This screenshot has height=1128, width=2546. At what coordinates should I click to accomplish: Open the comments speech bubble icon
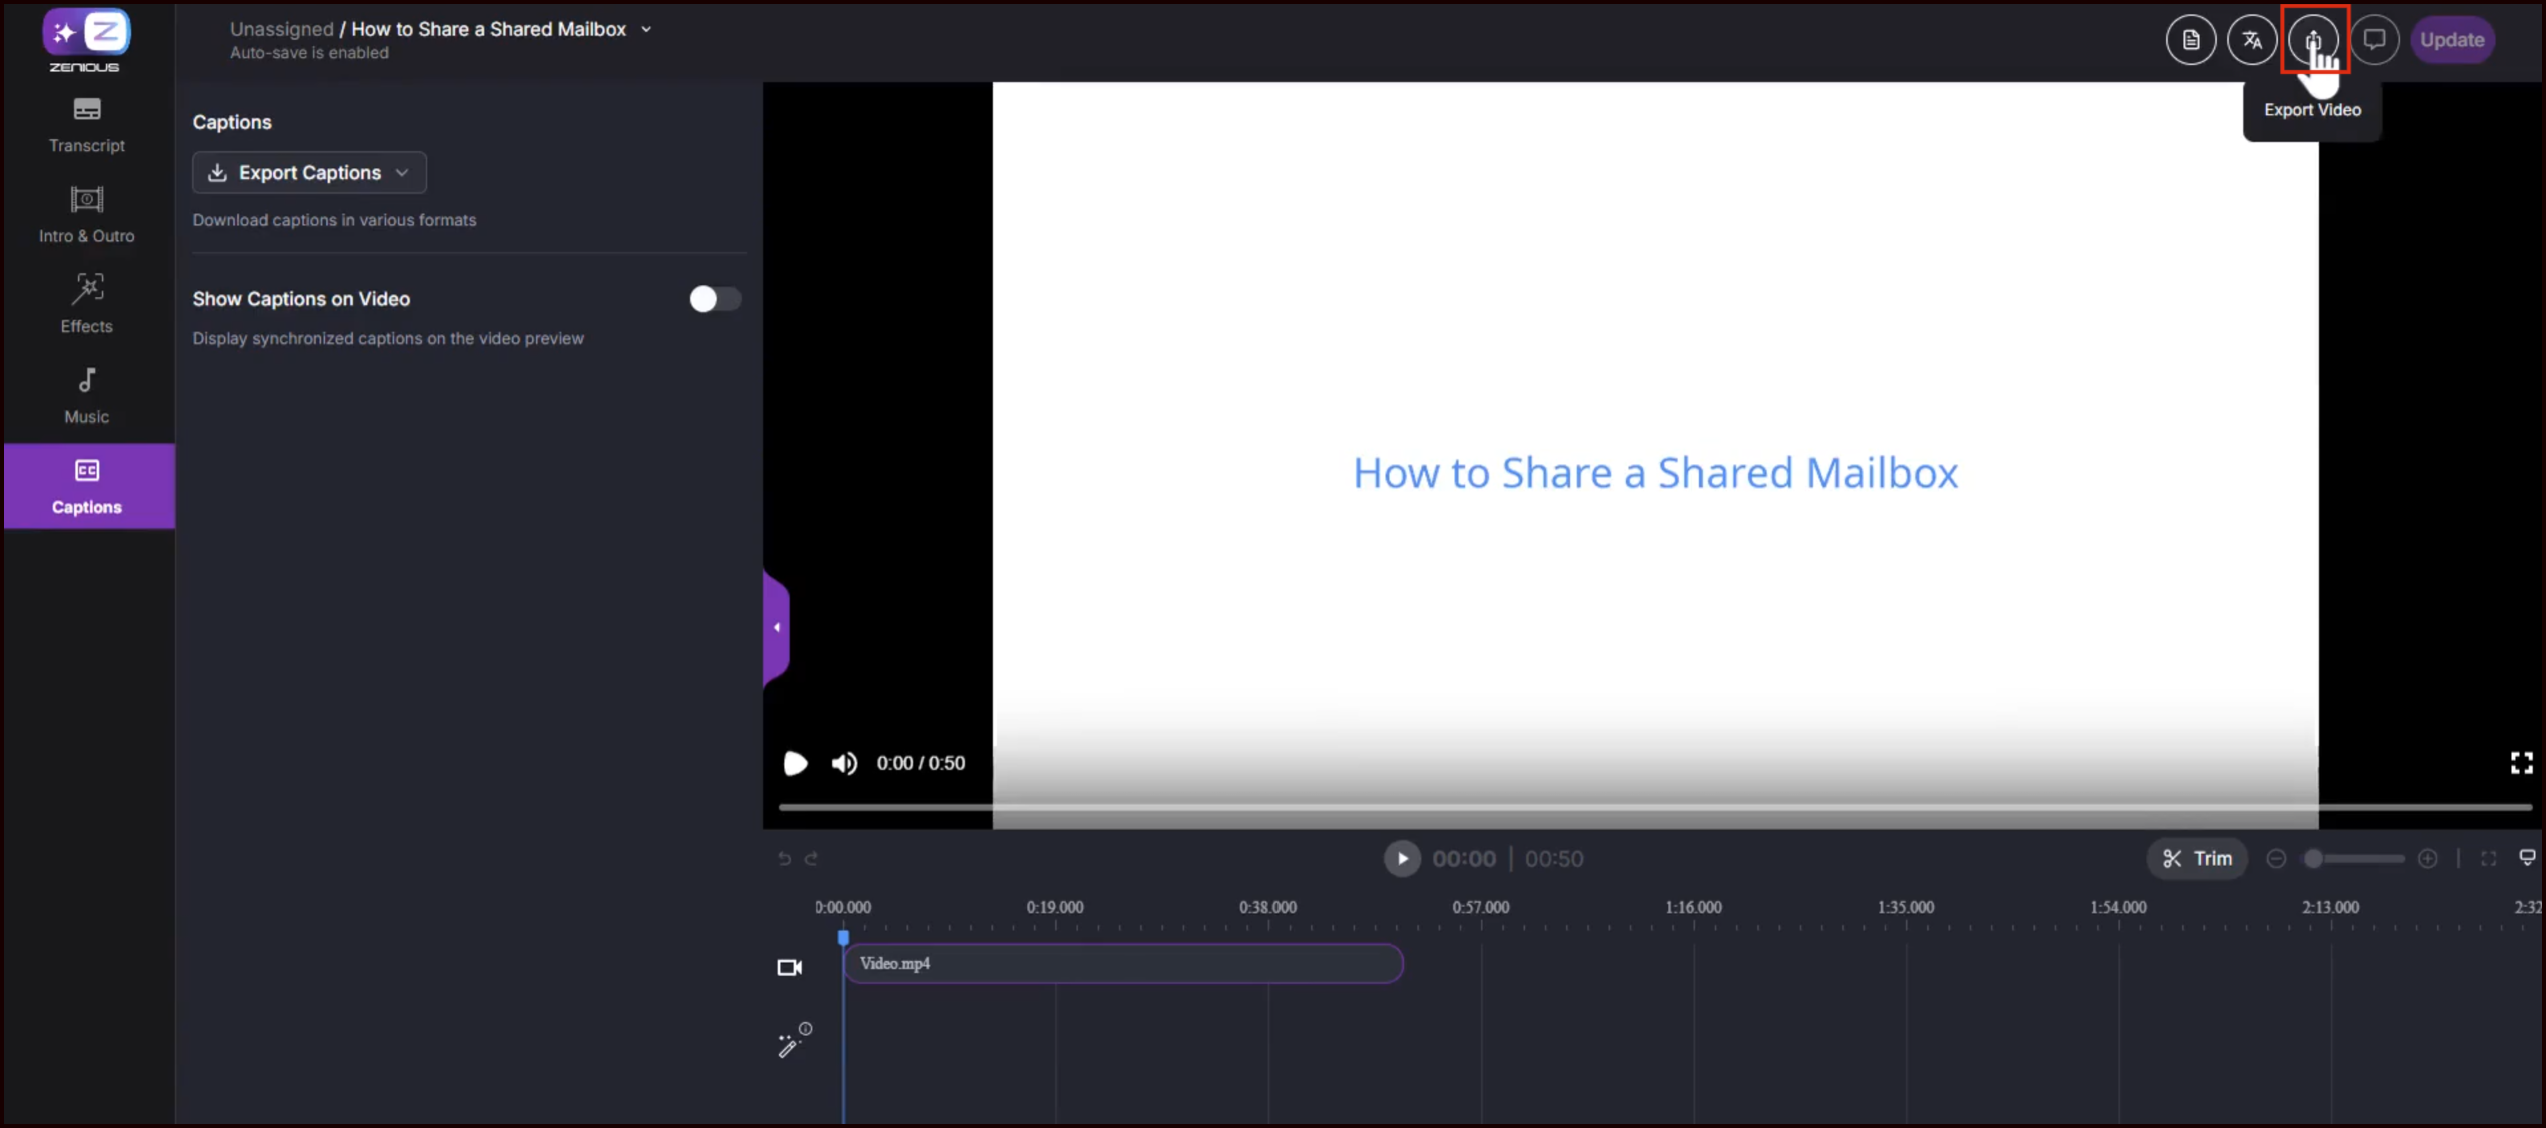[x=2374, y=40]
